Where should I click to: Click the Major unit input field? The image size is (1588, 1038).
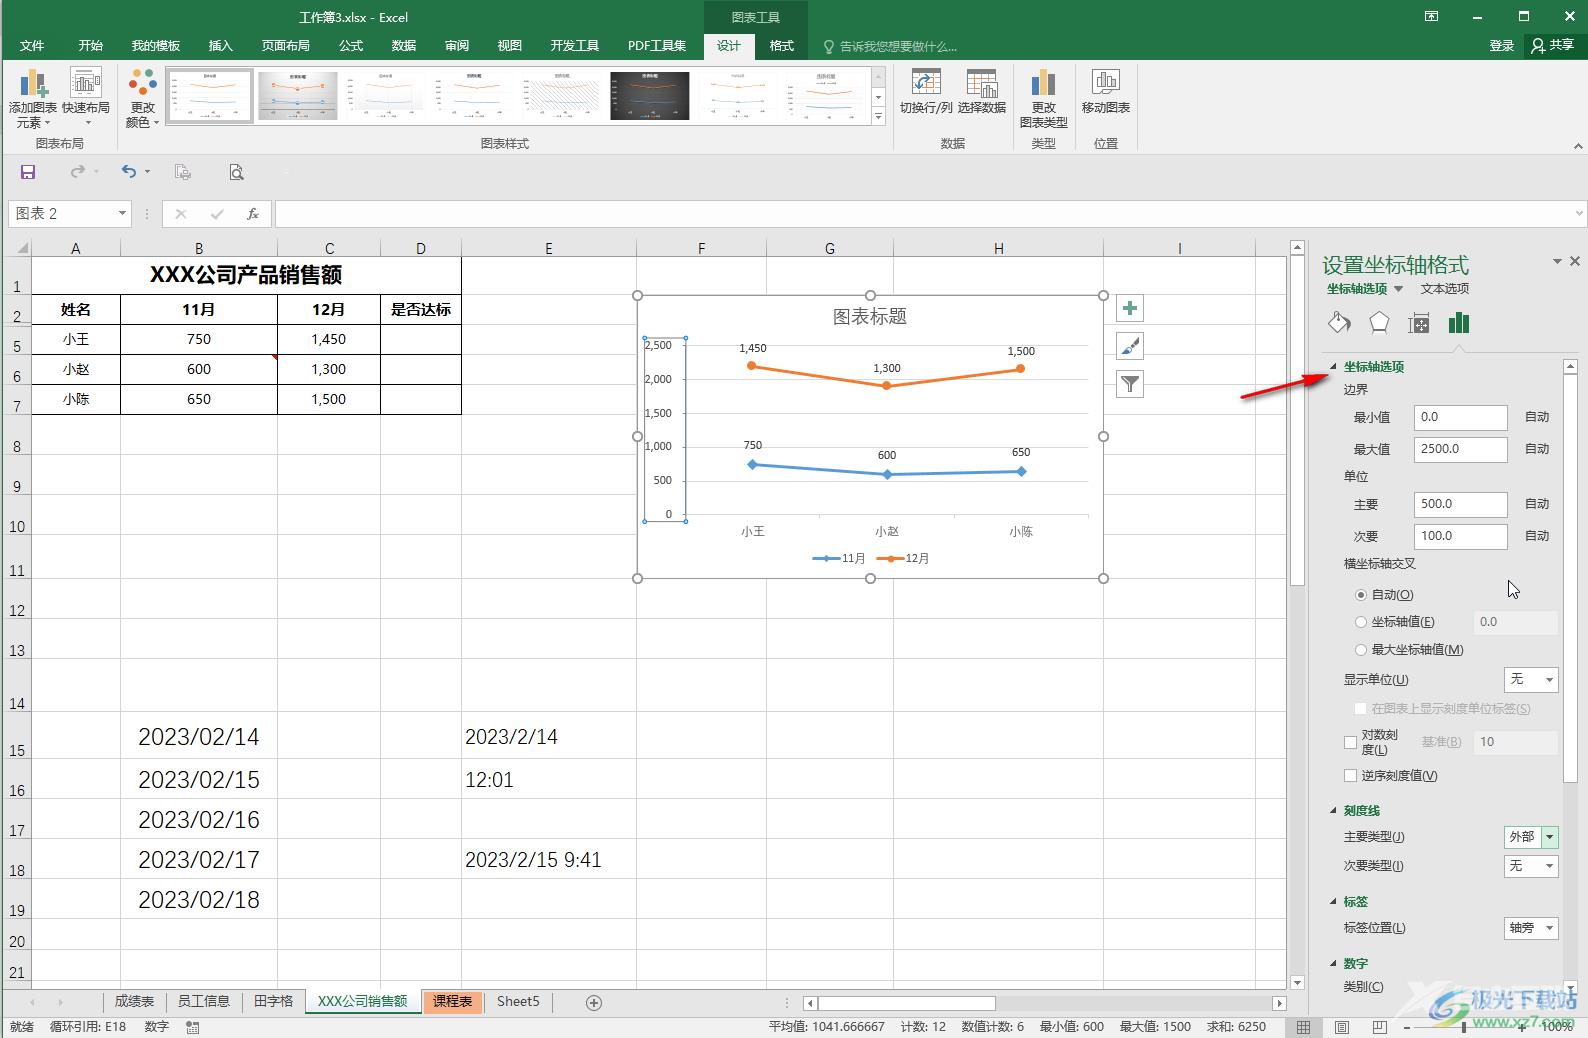click(1460, 504)
